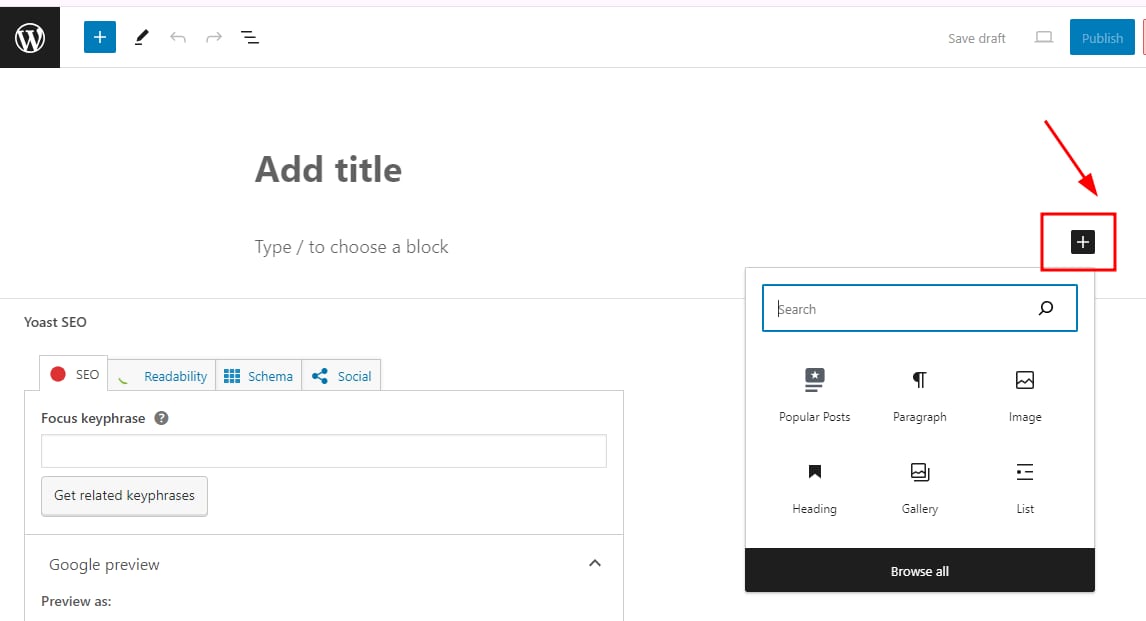
Task: Toggle the blue block inserter button
Action: [x=100, y=38]
